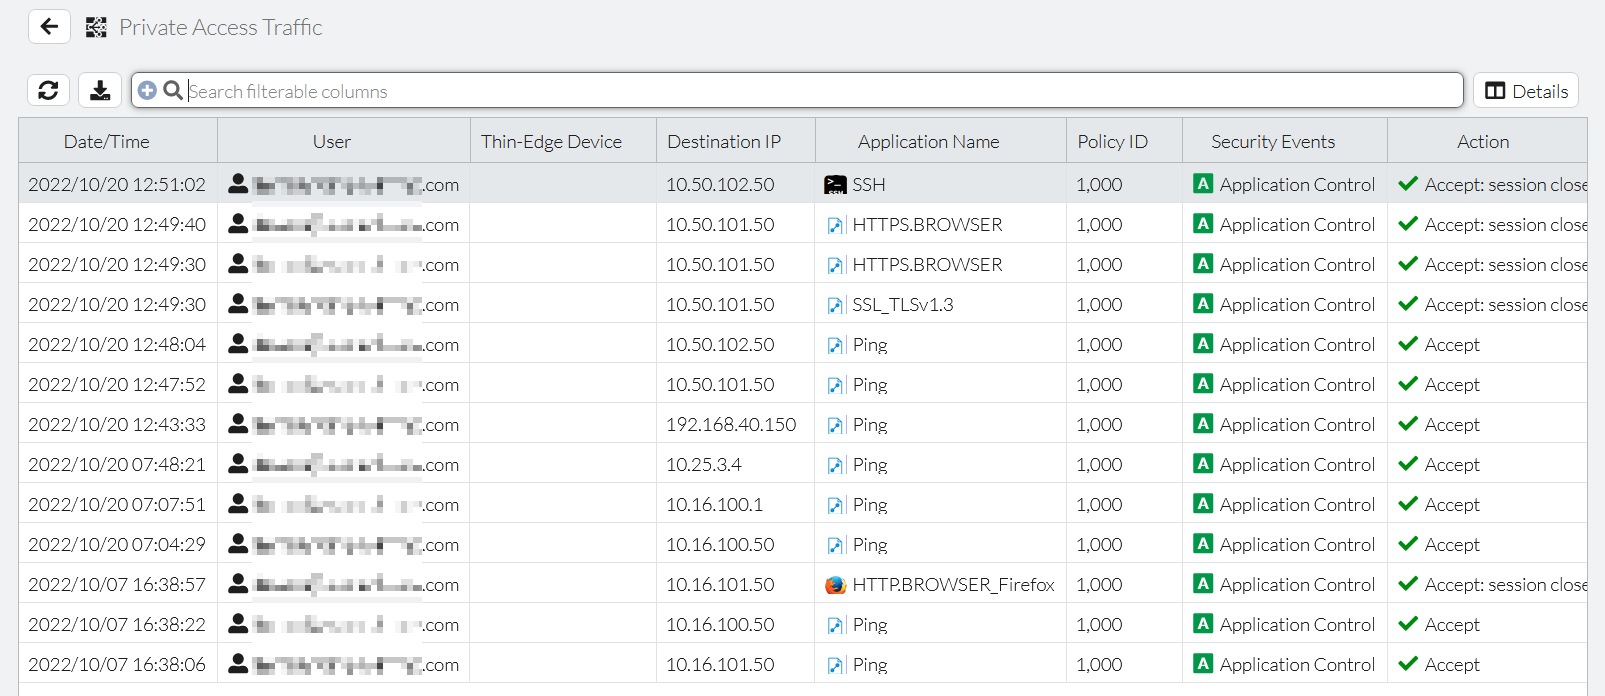The image size is (1605, 696).
Task: Sort by the Date/Time column header
Action: tap(107, 142)
